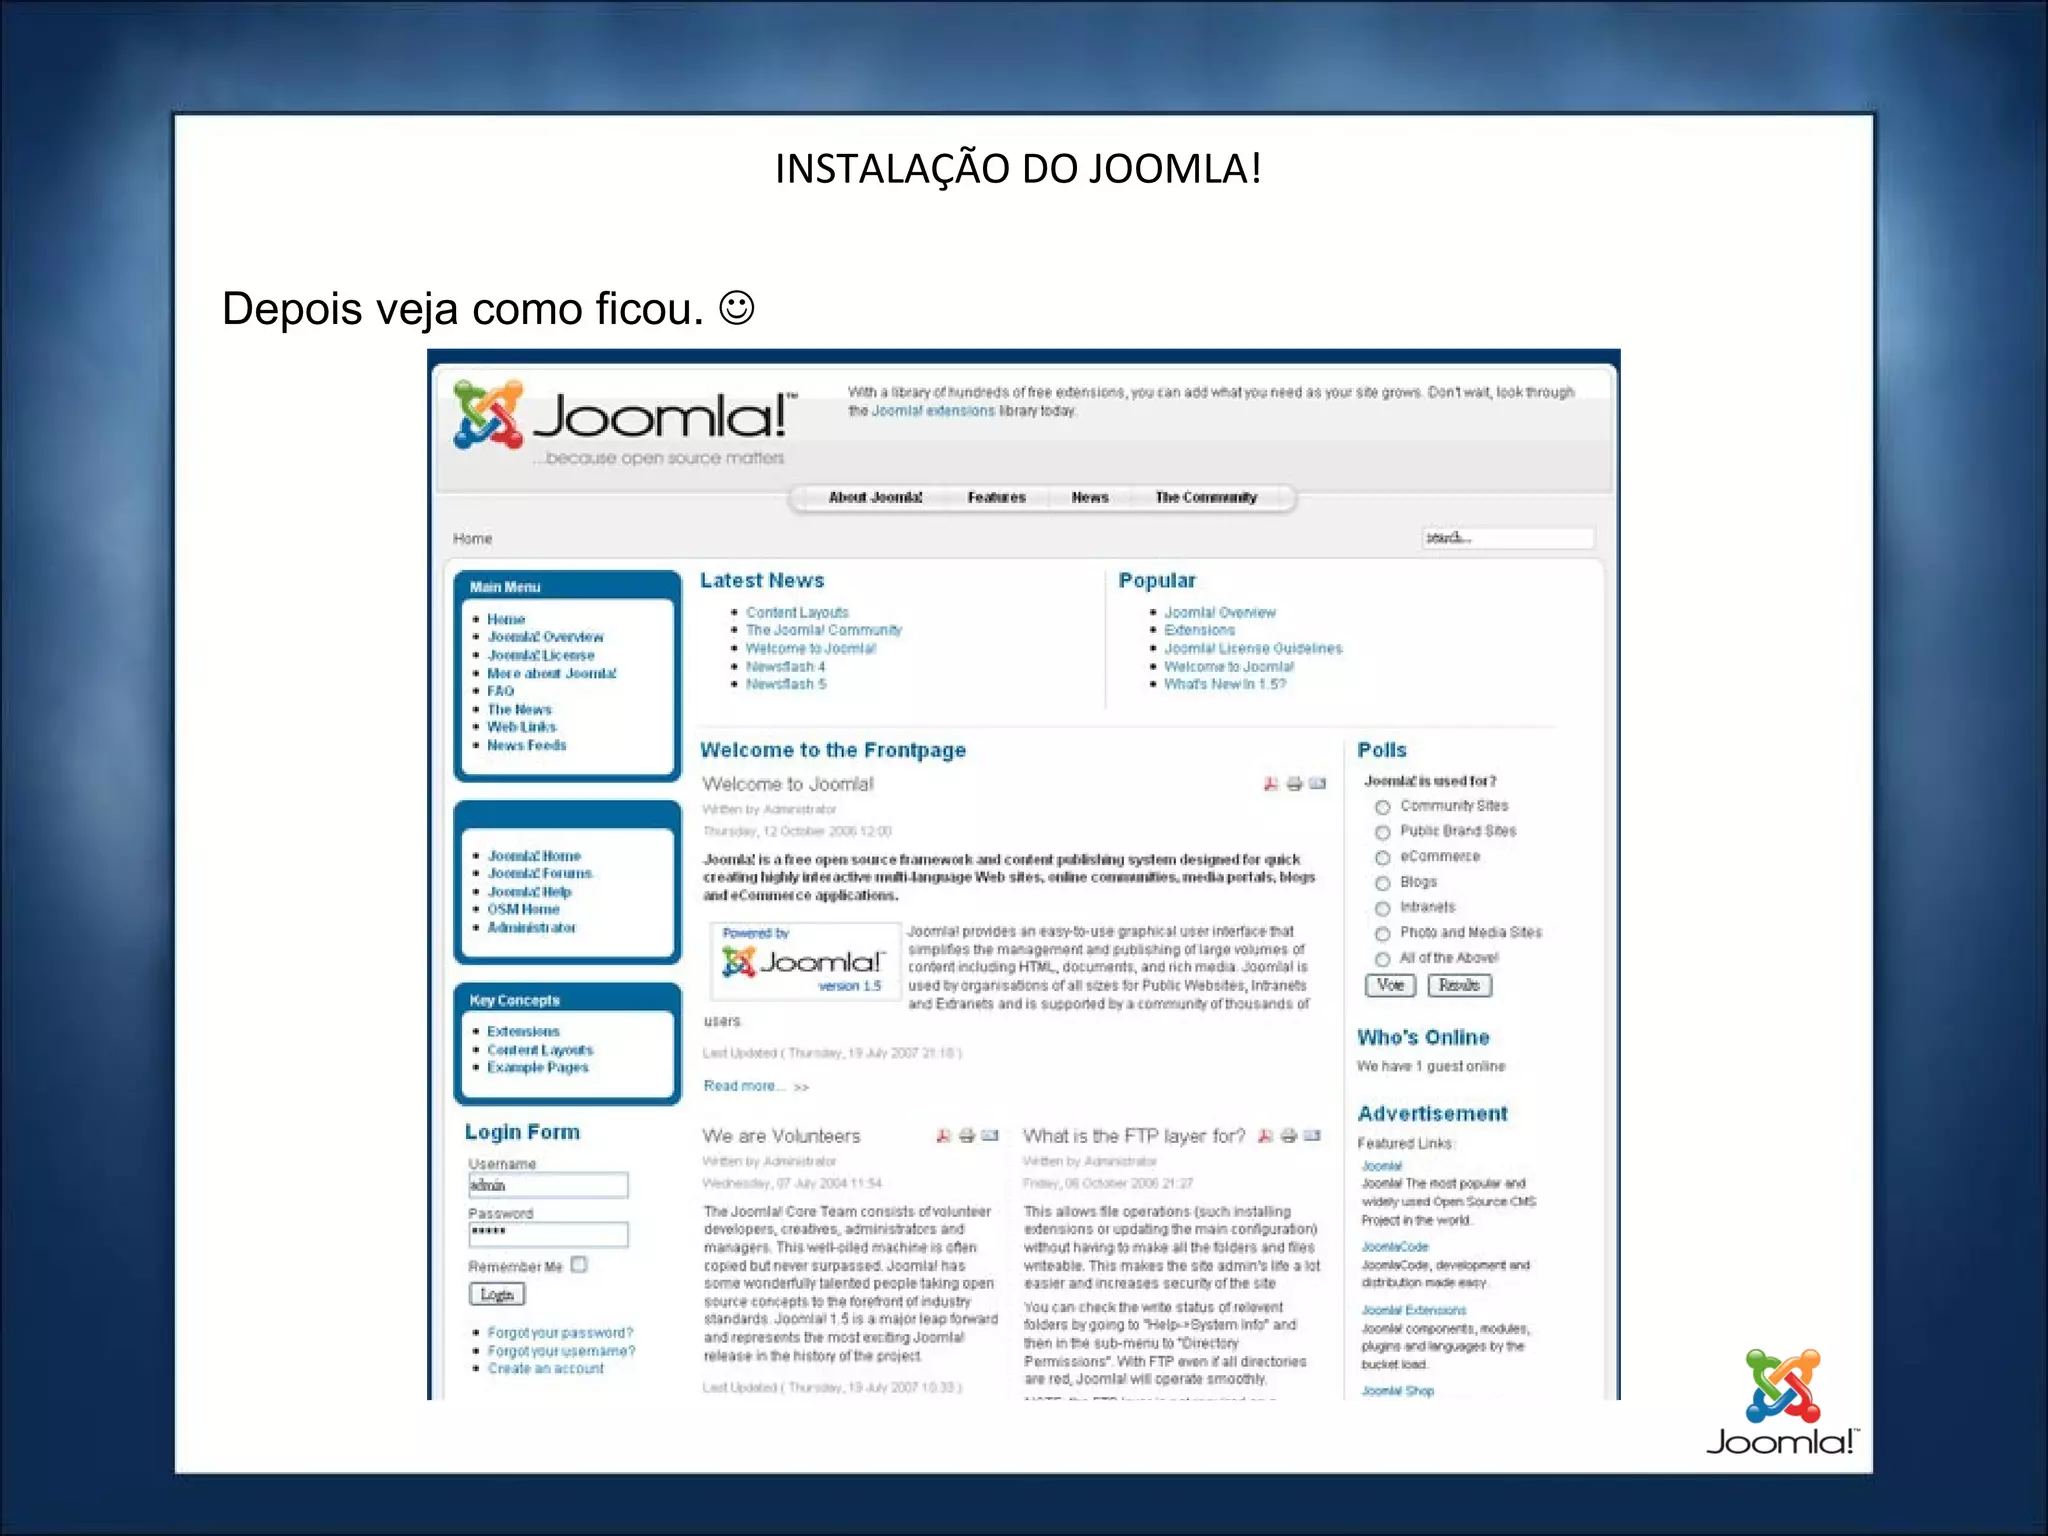The width and height of the screenshot is (2048, 1536).
Task: Open The Joomla! Community in Latest News
Action: coord(824,630)
